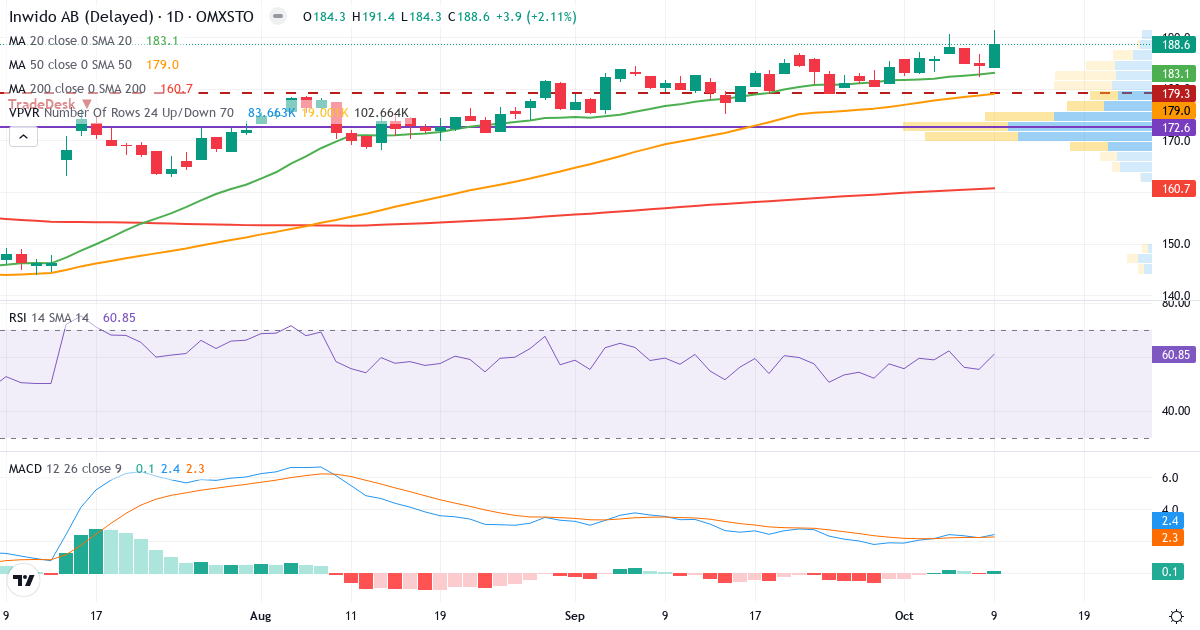Click the market status pill beside OMXSTO
The height and width of the screenshot is (630, 1200).
(278, 17)
